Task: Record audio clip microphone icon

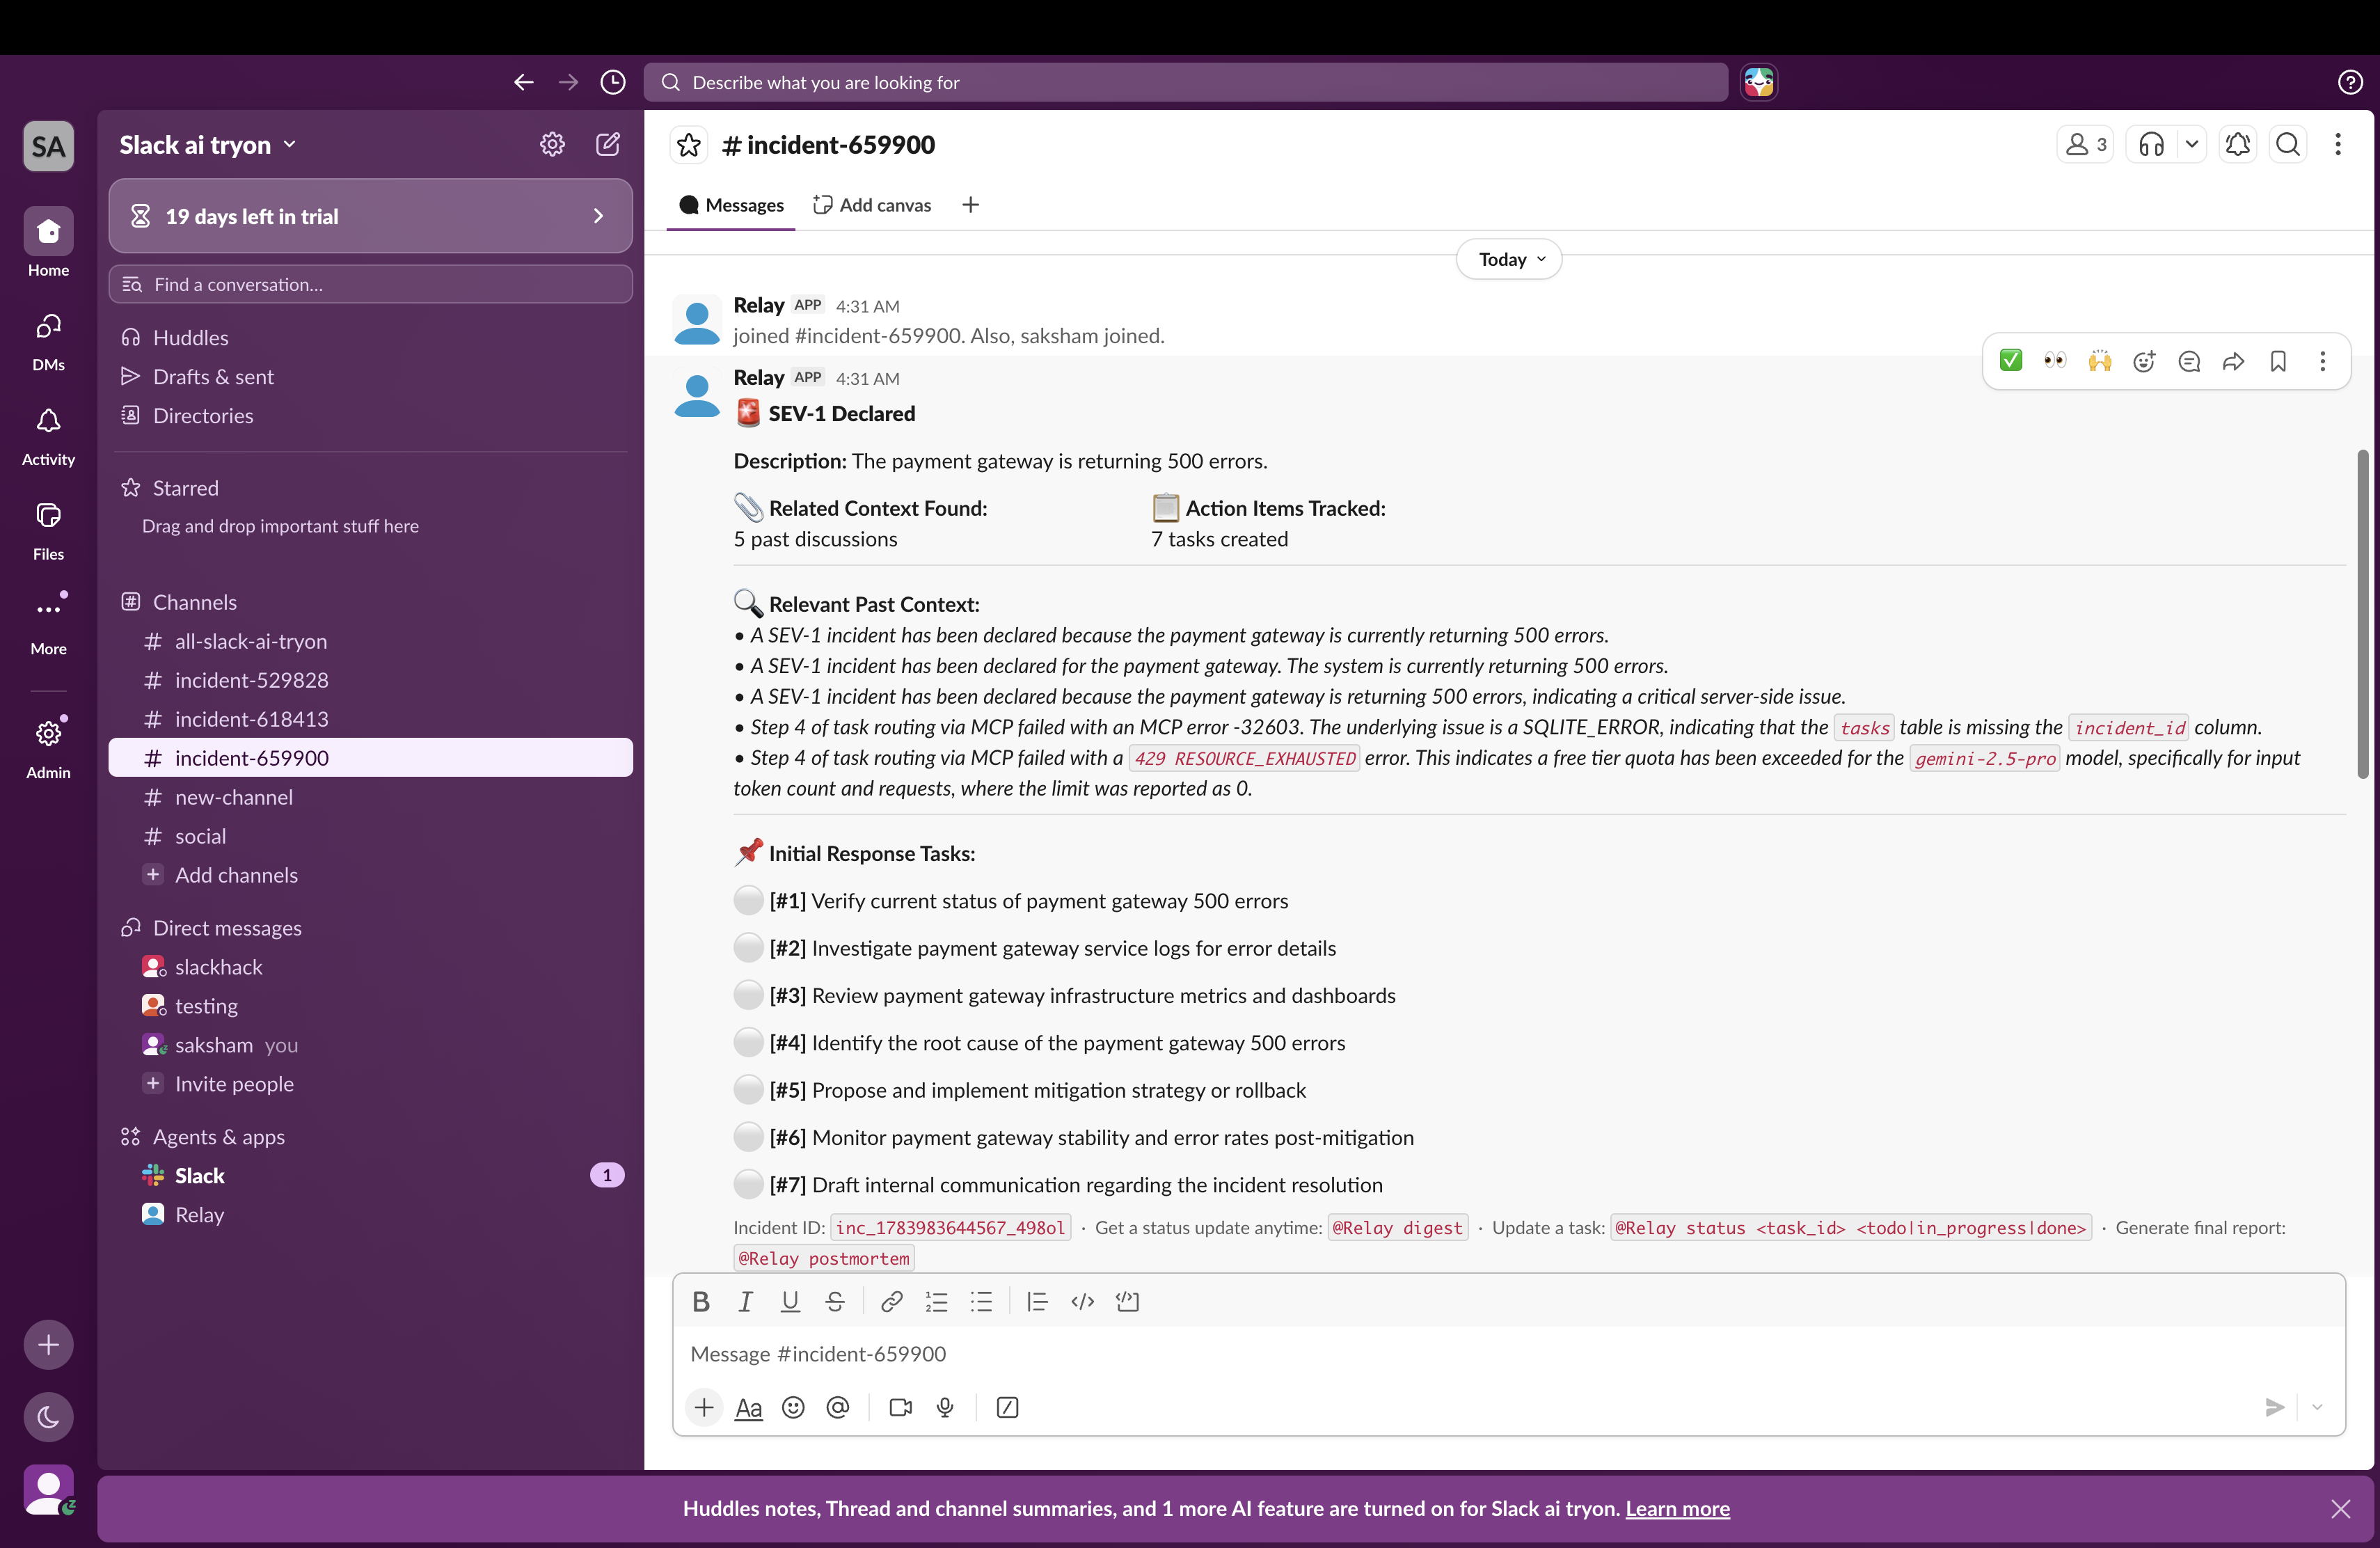Action: 945,1407
